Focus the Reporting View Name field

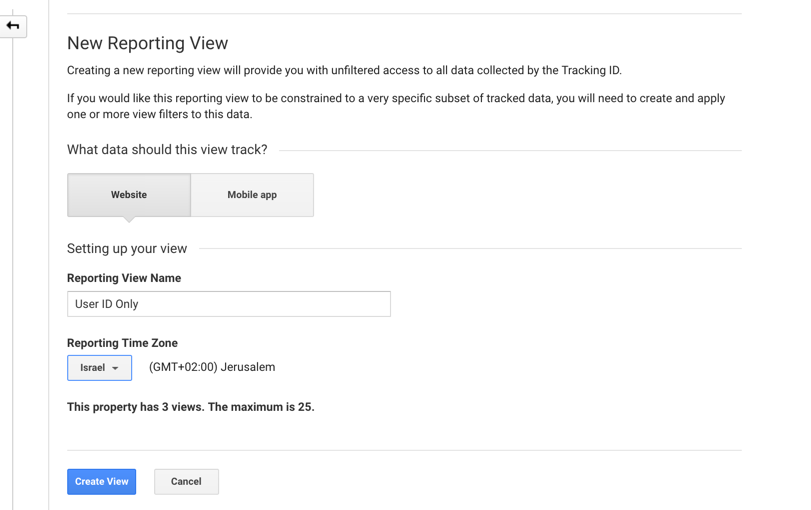(229, 304)
